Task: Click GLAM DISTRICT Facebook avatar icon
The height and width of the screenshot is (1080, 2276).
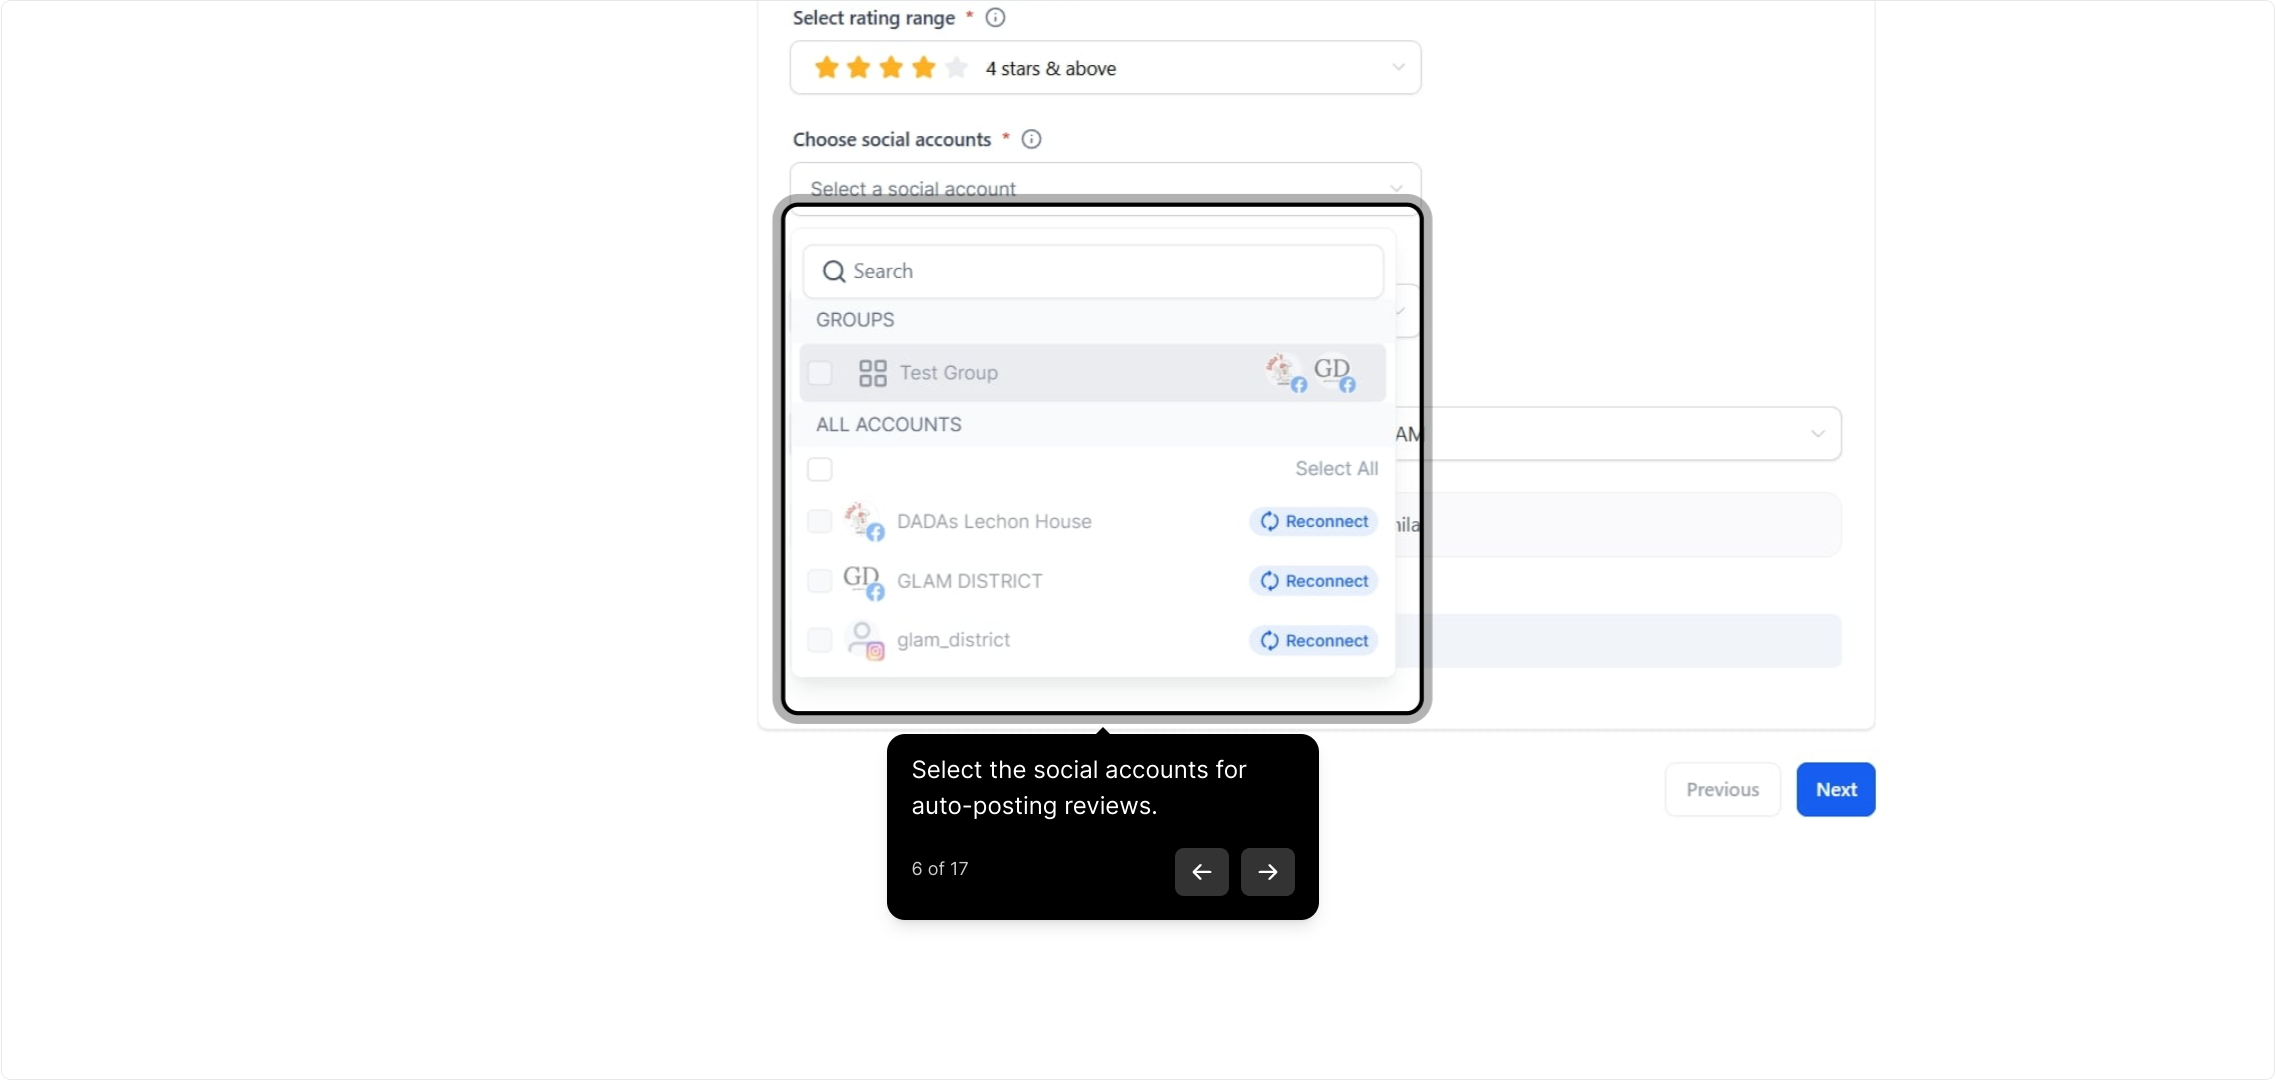Action: pyautogui.click(x=863, y=581)
